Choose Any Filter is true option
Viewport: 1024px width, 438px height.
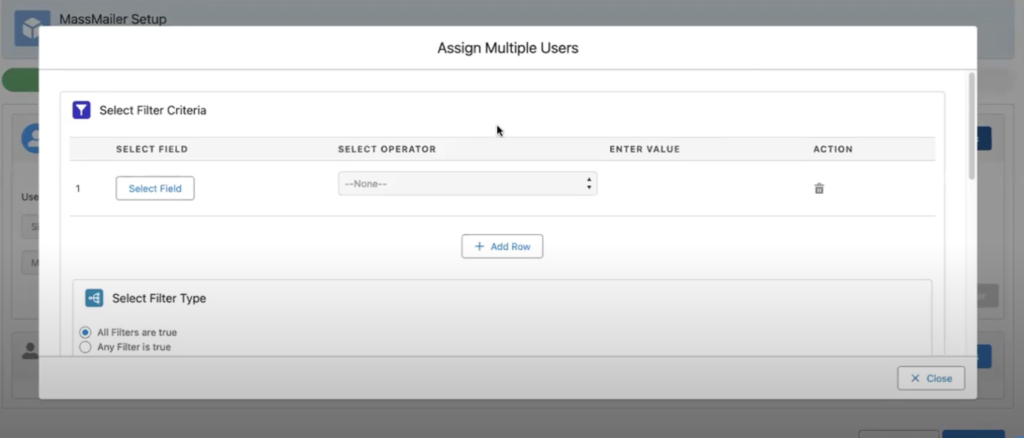point(85,347)
